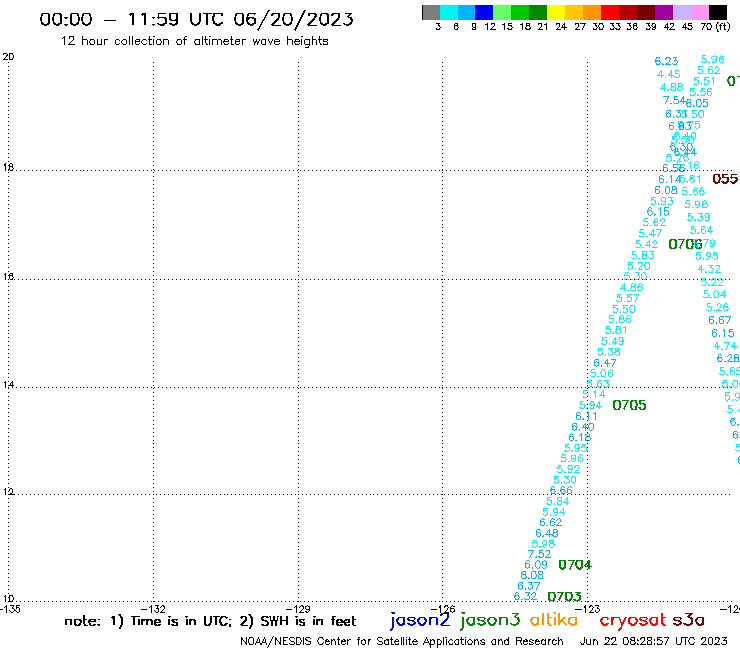Click the wave height value 5.49
Viewport: 740px width, 650px height.
tap(613, 341)
